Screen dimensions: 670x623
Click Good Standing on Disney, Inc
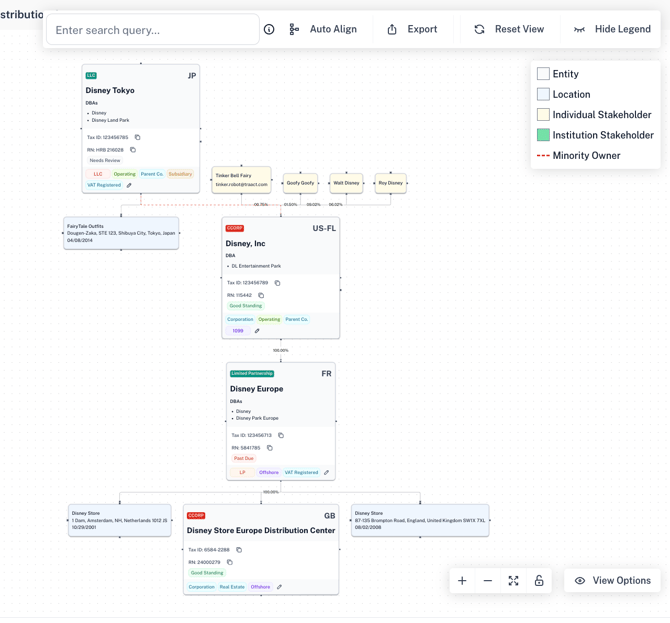point(246,306)
